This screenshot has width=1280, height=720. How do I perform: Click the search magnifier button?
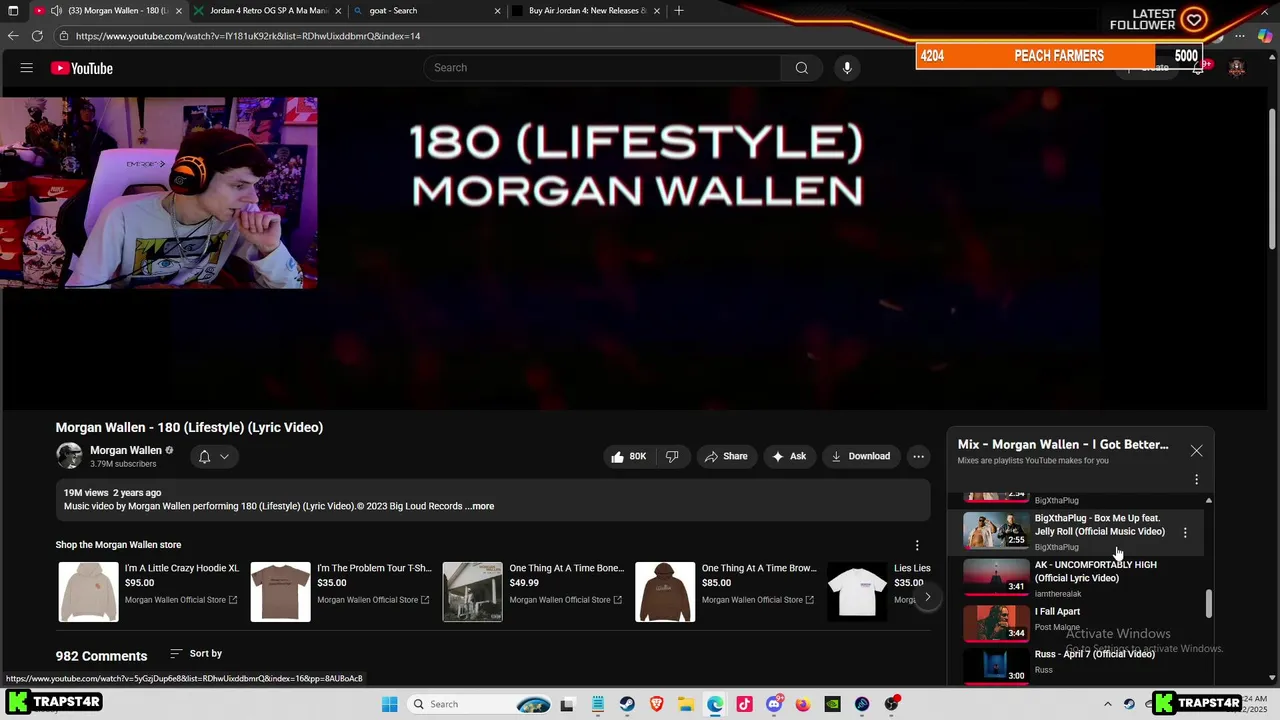[x=801, y=68]
